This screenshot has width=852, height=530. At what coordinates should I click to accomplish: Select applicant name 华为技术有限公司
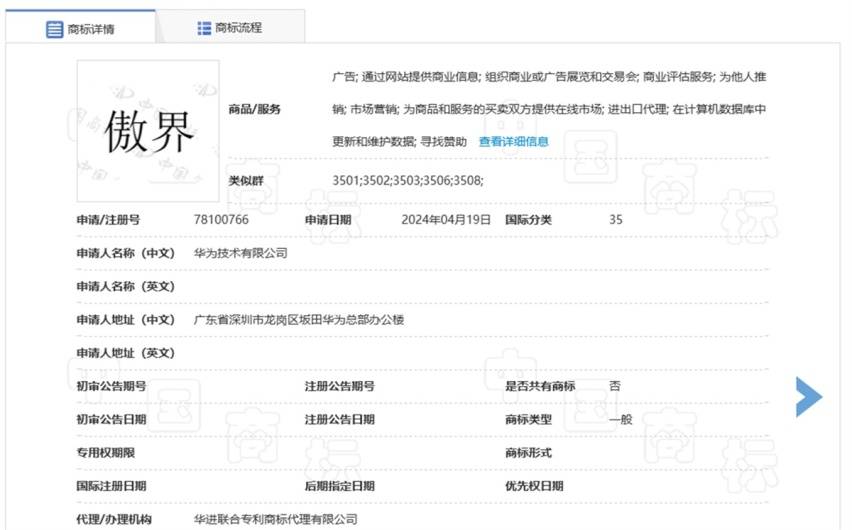(x=241, y=253)
